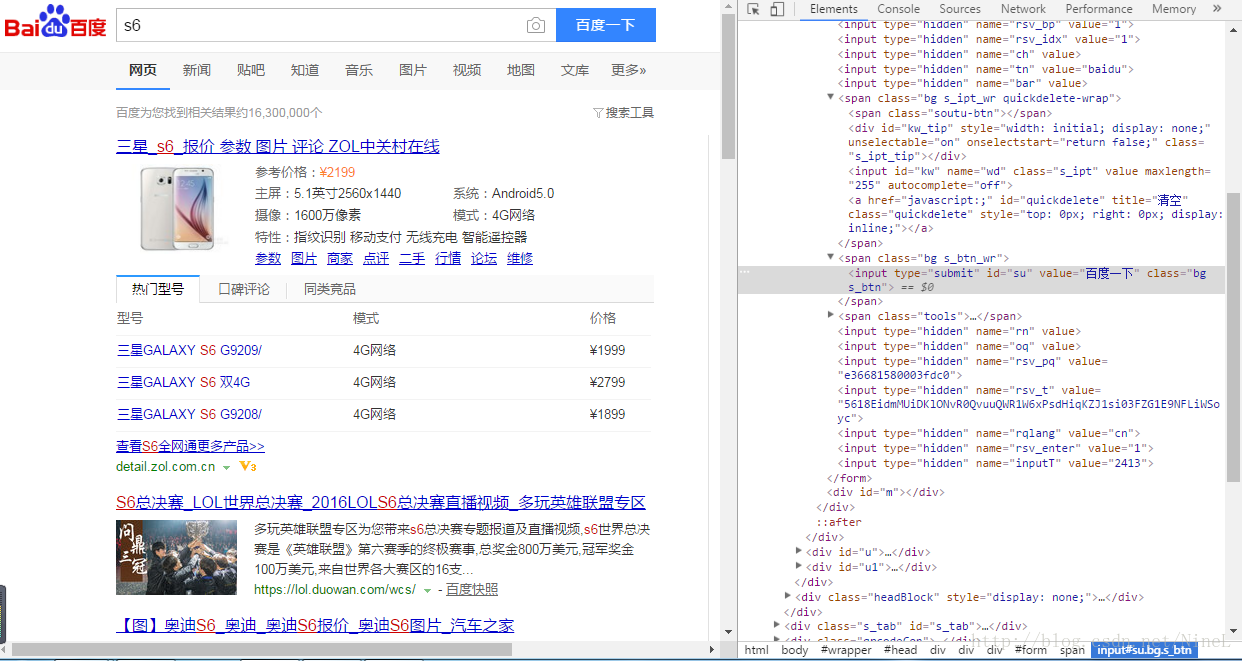The width and height of the screenshot is (1242, 661).
Task: Open the Sources panel tab
Action: 960,9
